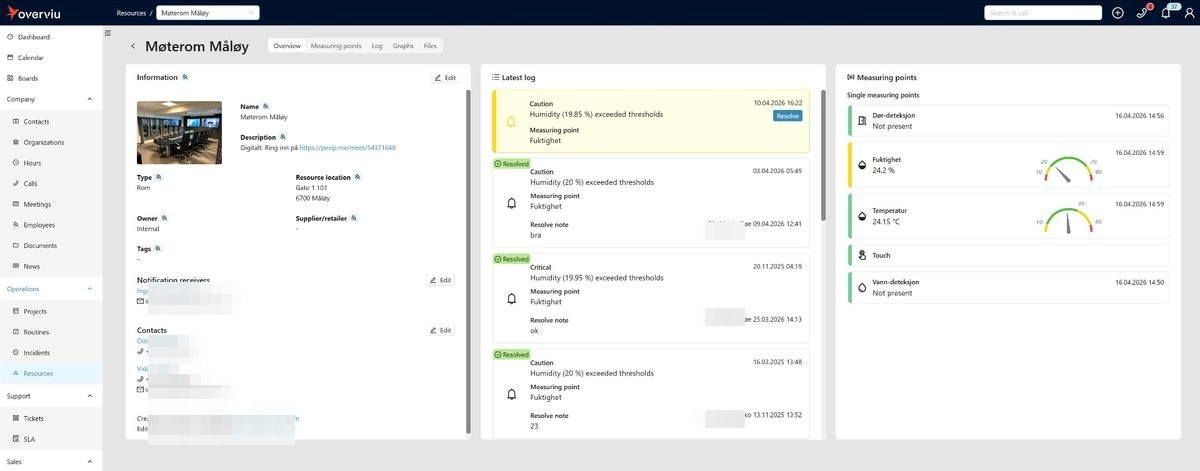
Task: Collapse the sidebar with the toggle icon
Action: coord(108,33)
